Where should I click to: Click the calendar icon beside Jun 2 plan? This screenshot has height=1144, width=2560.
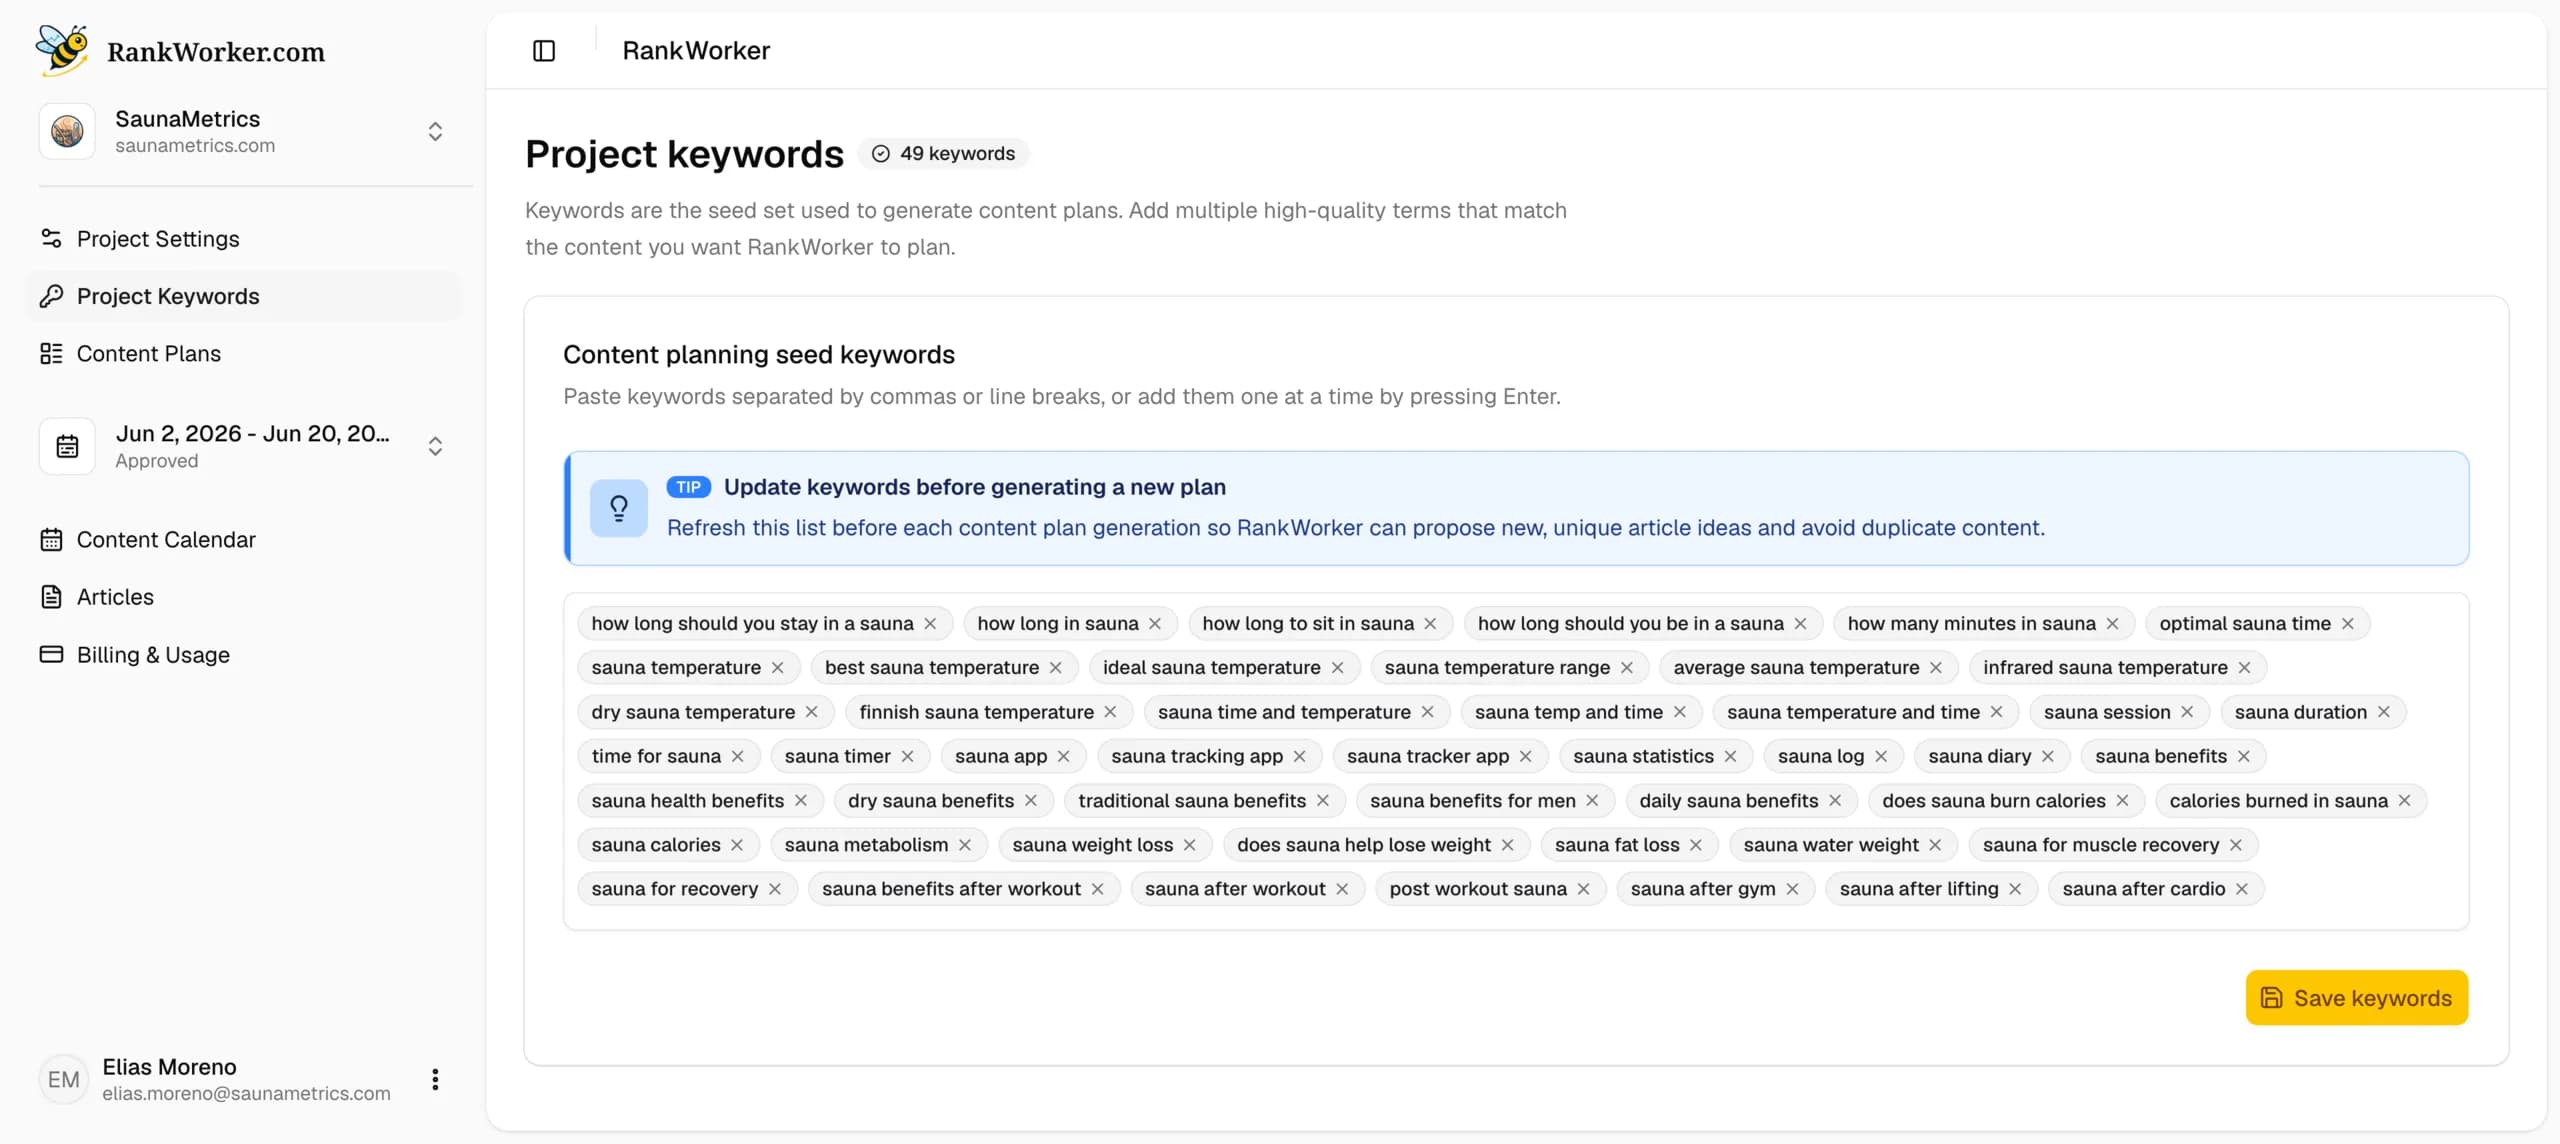(67, 446)
